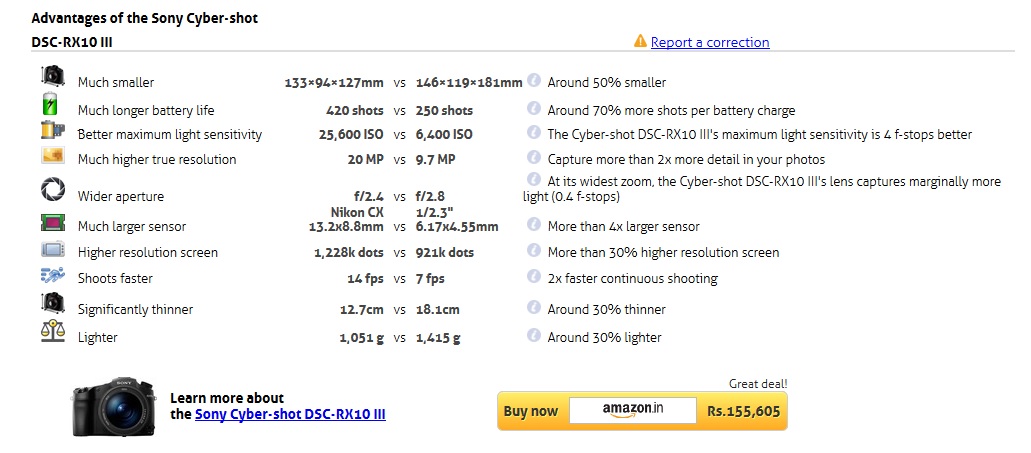Click the sensor chip icon

point(53,223)
